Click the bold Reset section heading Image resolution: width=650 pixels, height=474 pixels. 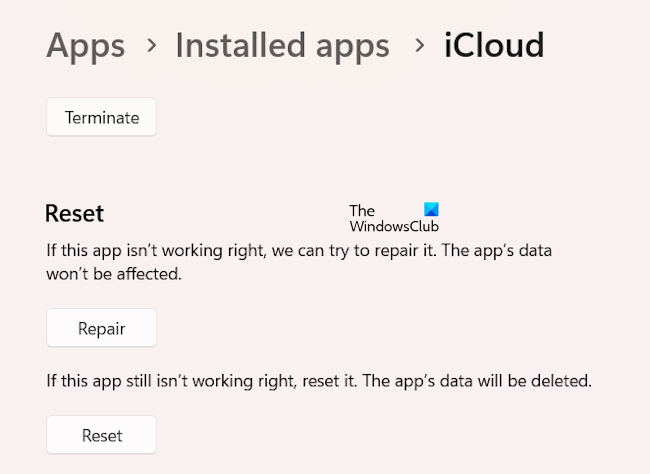(75, 213)
